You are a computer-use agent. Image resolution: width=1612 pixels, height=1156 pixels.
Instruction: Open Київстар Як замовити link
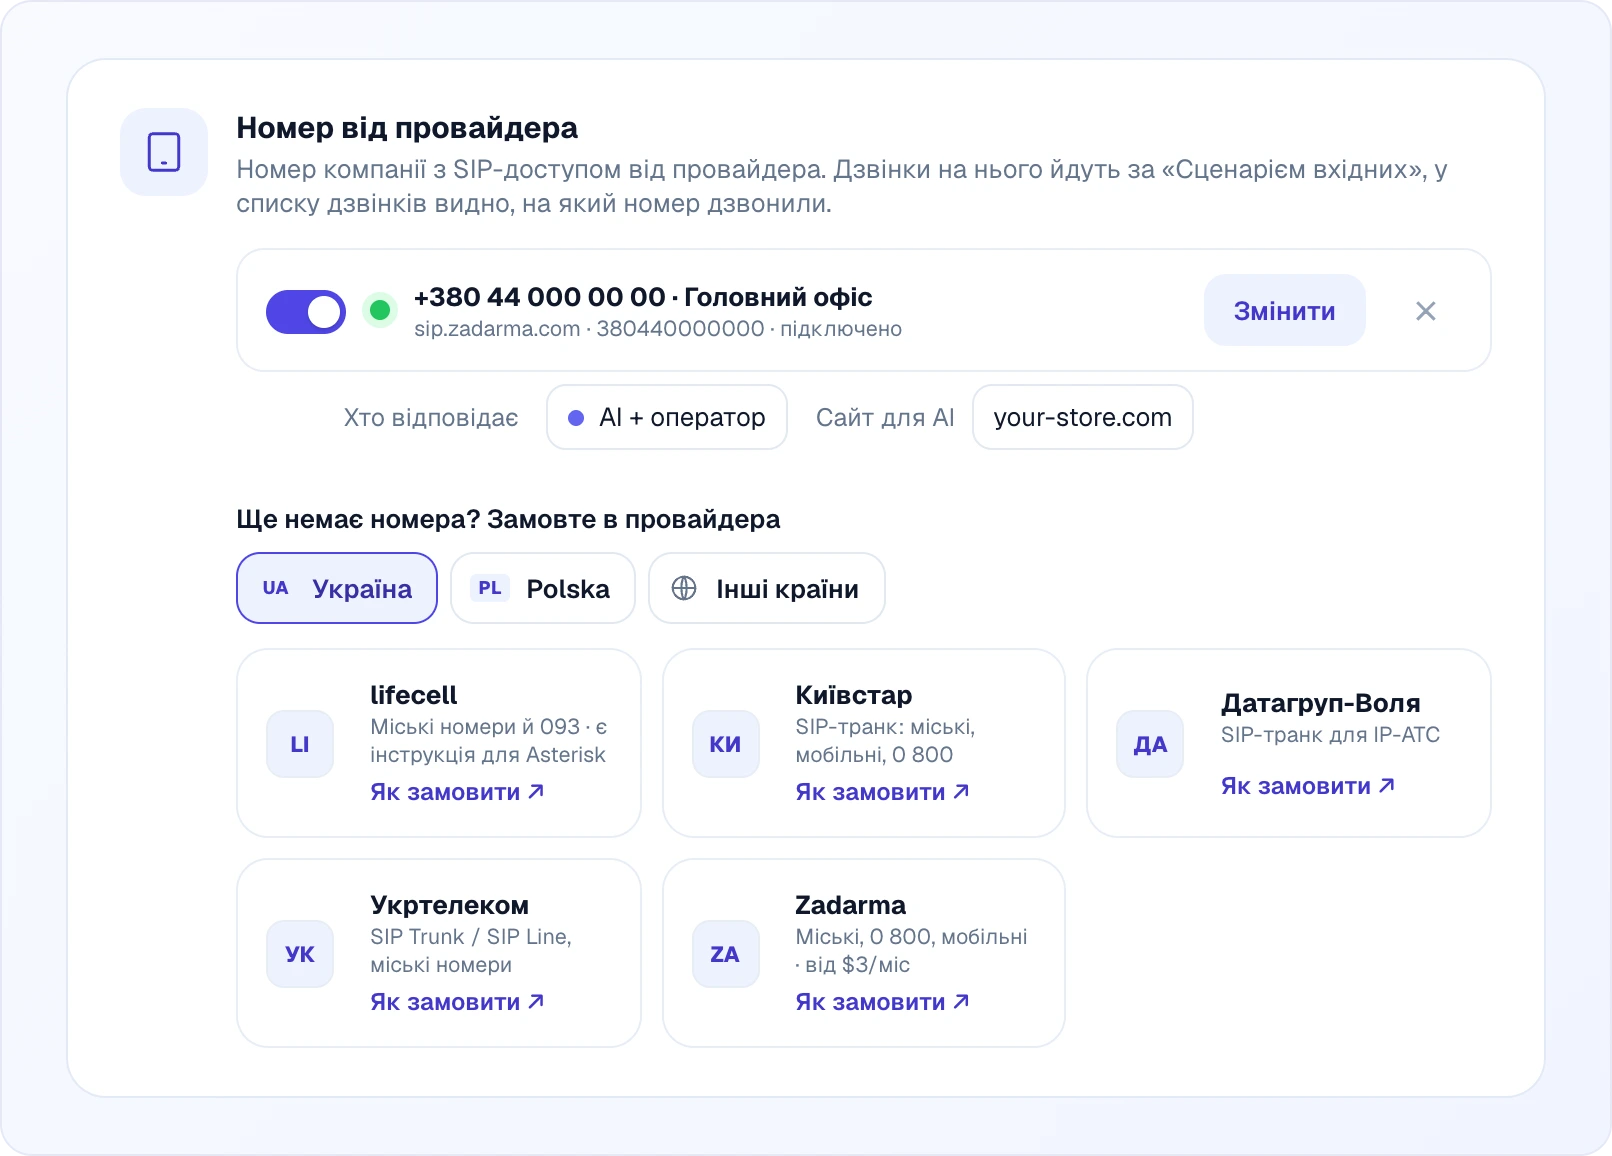[882, 792]
